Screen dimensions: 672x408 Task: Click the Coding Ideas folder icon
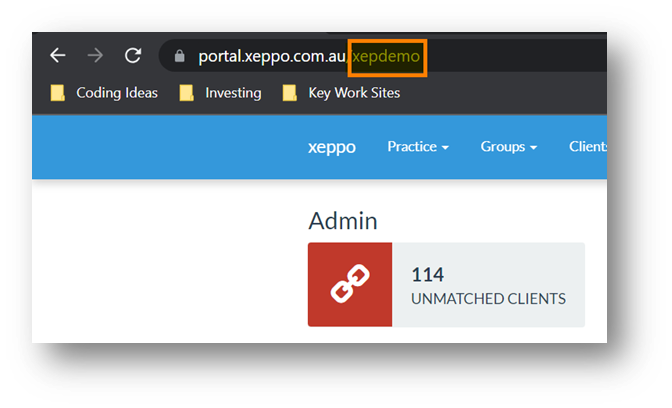click(57, 93)
